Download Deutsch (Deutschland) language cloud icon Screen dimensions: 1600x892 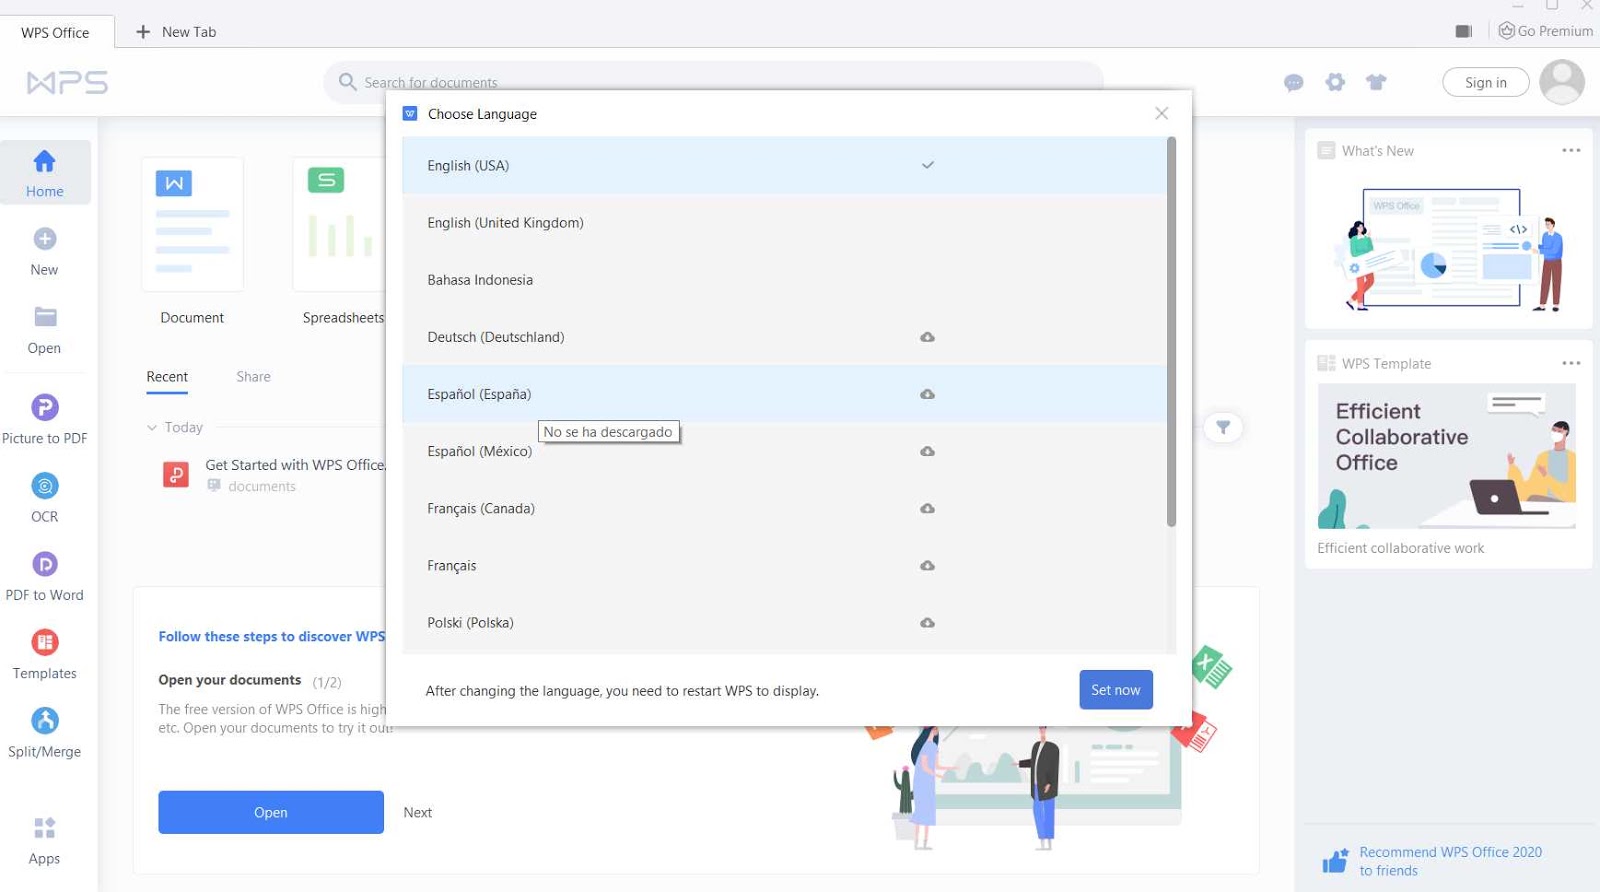928,337
